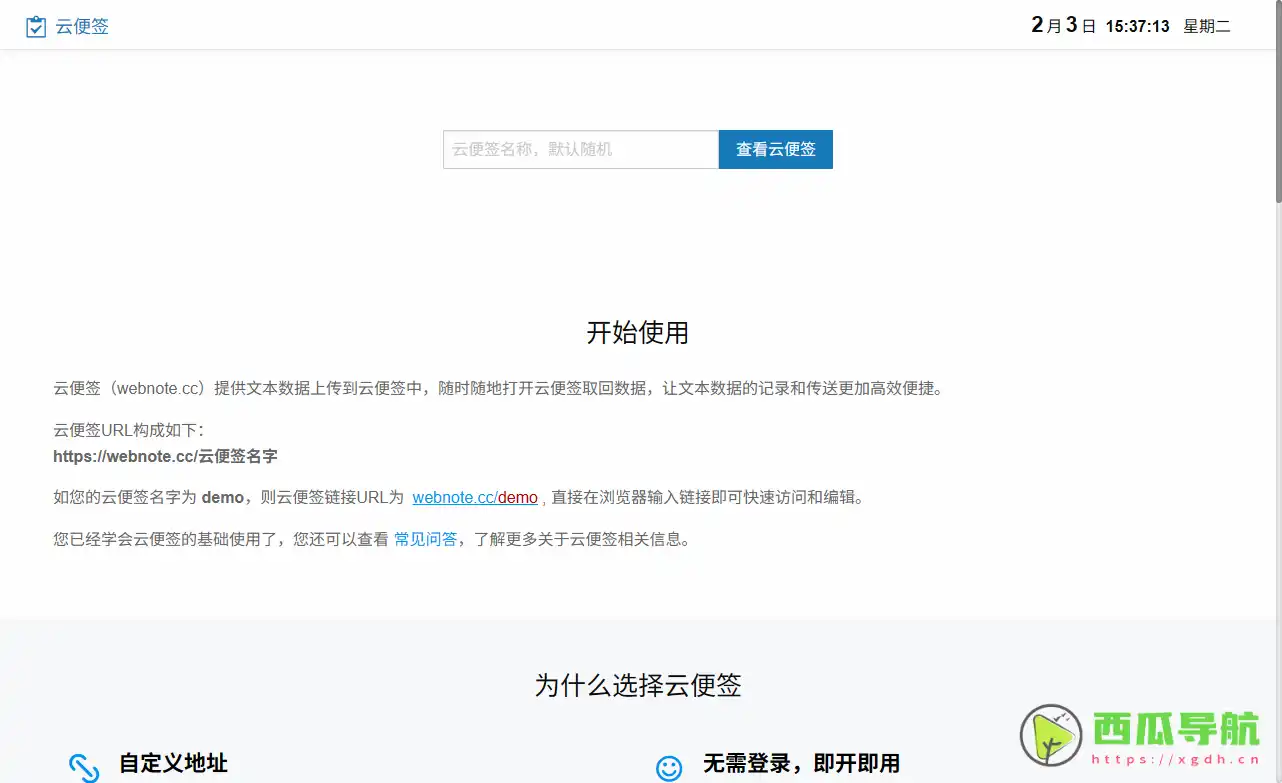
Task: Click the 开始使用 section heading
Action: [637, 333]
